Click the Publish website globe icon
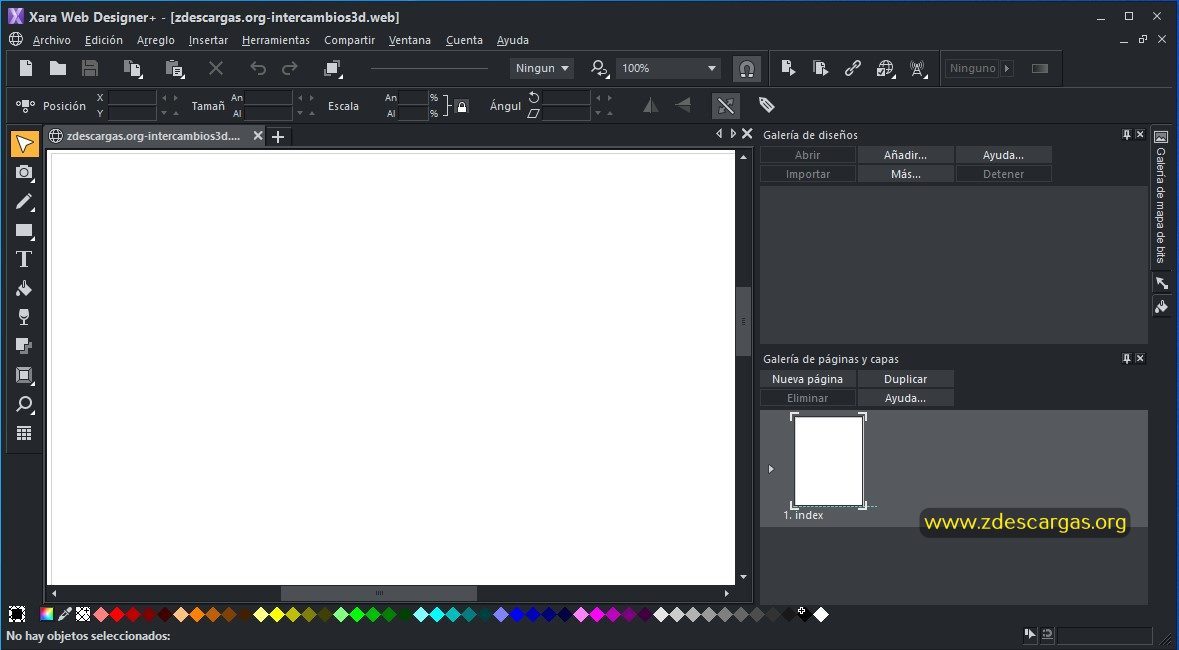The width and height of the screenshot is (1179, 650). coord(885,68)
